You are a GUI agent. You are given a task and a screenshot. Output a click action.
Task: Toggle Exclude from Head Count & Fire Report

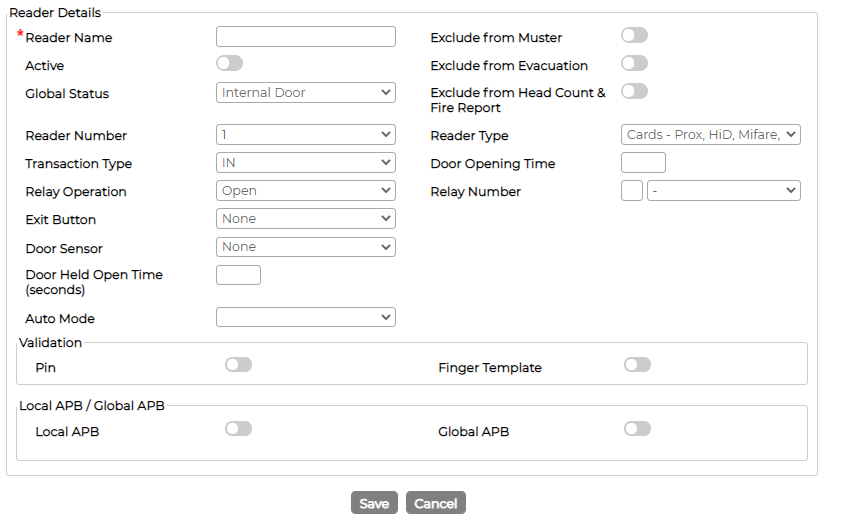click(x=635, y=91)
